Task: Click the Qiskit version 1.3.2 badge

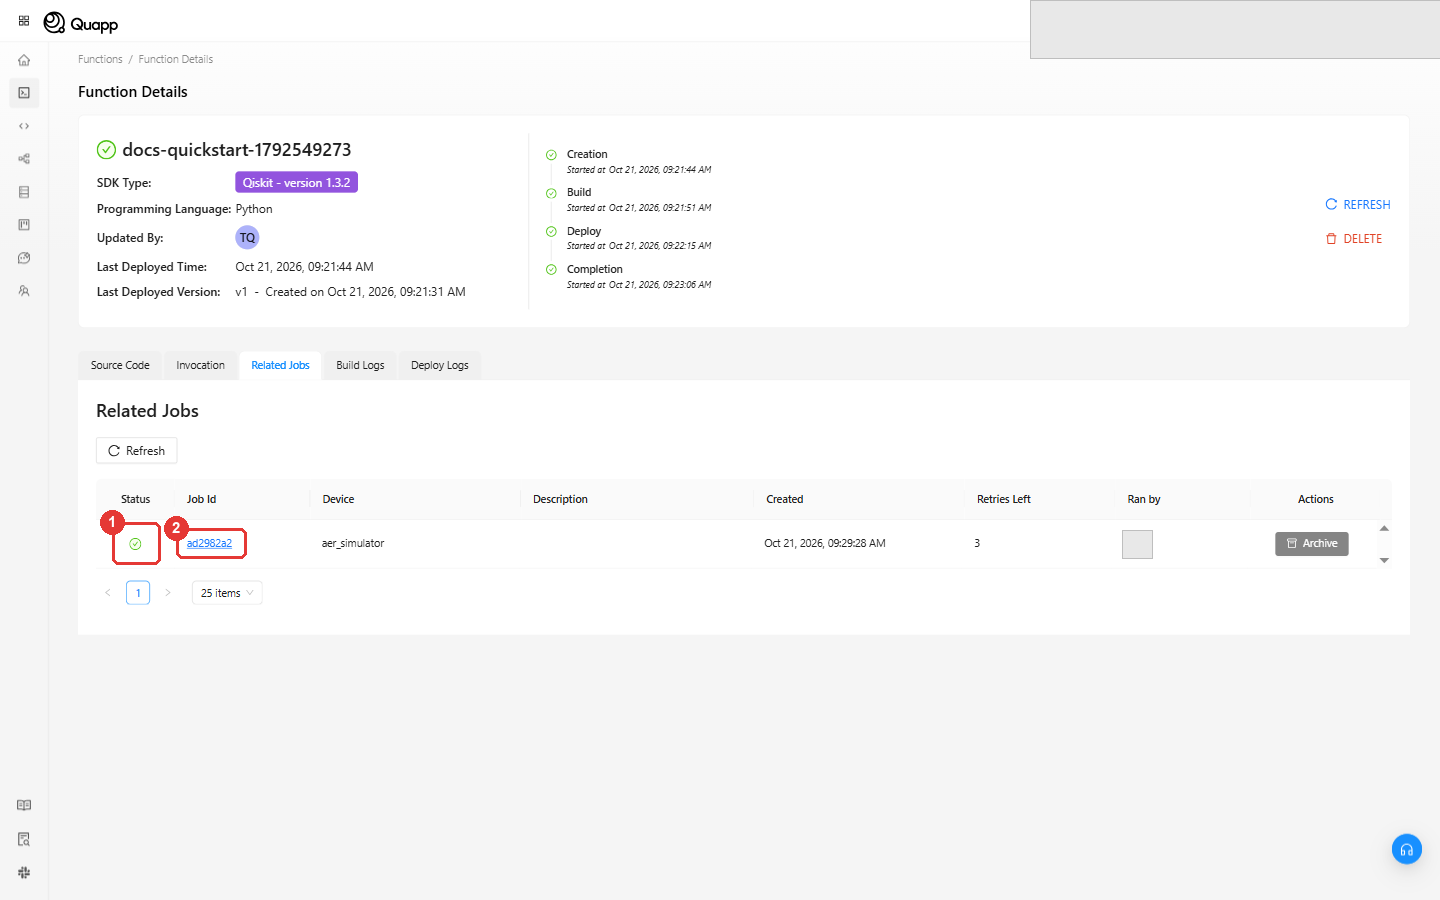Action: tap(296, 182)
